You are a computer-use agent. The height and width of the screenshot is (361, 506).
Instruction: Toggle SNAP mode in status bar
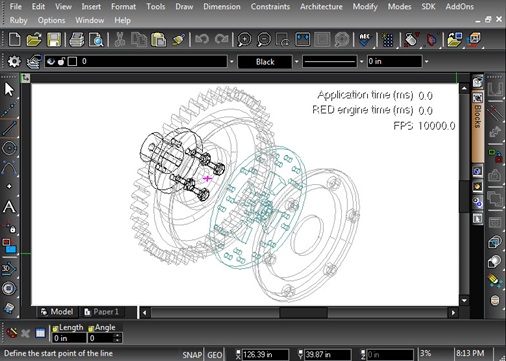(192, 355)
